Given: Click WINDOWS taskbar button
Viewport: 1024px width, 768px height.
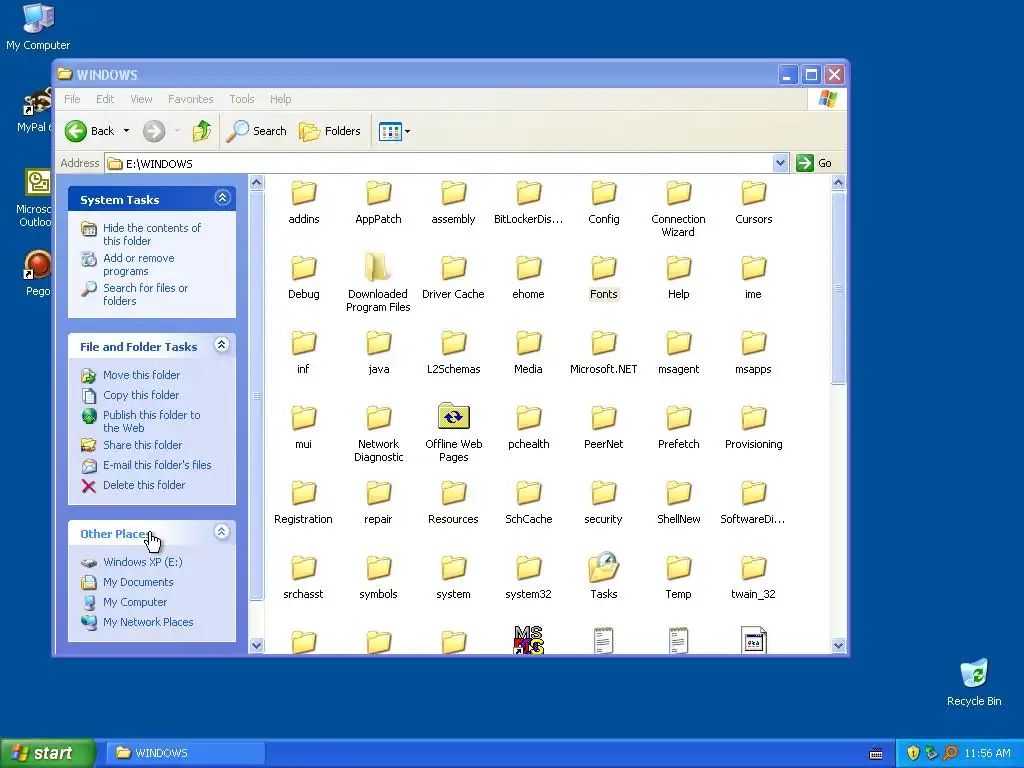Looking at the screenshot, I should coord(185,753).
